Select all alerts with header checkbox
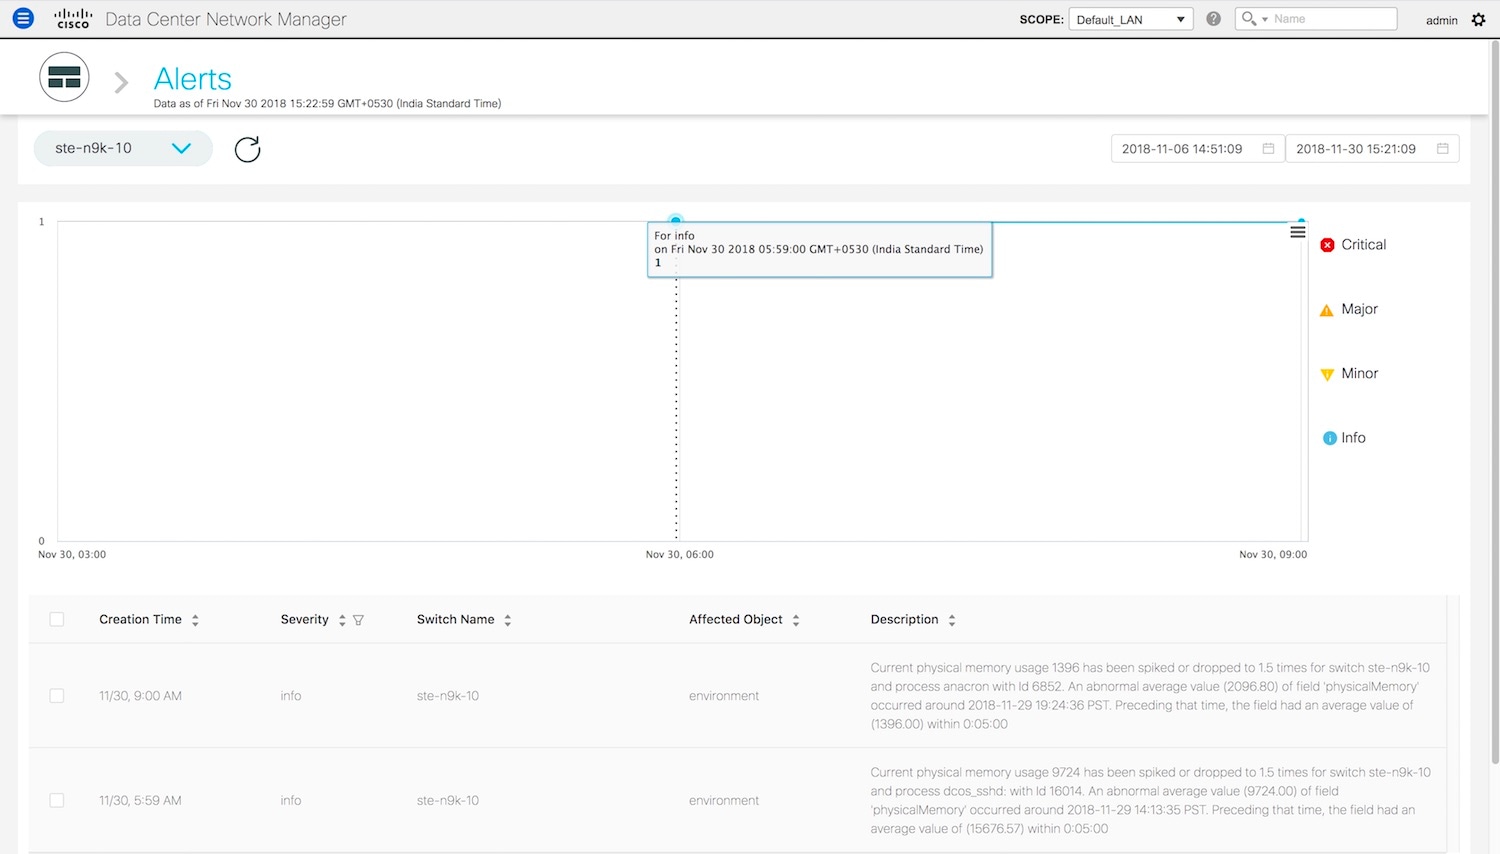This screenshot has height=854, width=1500. (x=57, y=620)
